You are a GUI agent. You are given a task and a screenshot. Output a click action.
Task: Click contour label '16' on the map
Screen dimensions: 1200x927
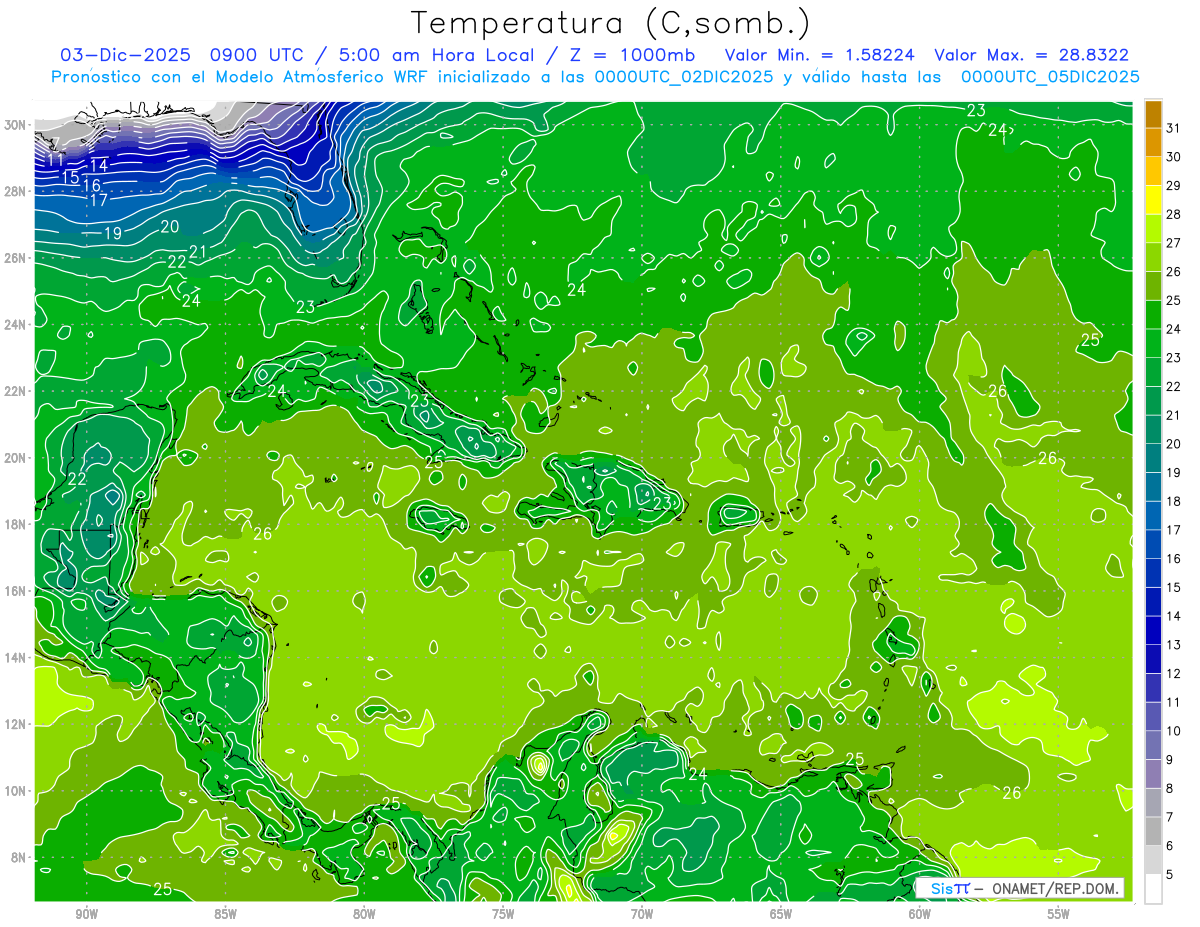pos(91,186)
